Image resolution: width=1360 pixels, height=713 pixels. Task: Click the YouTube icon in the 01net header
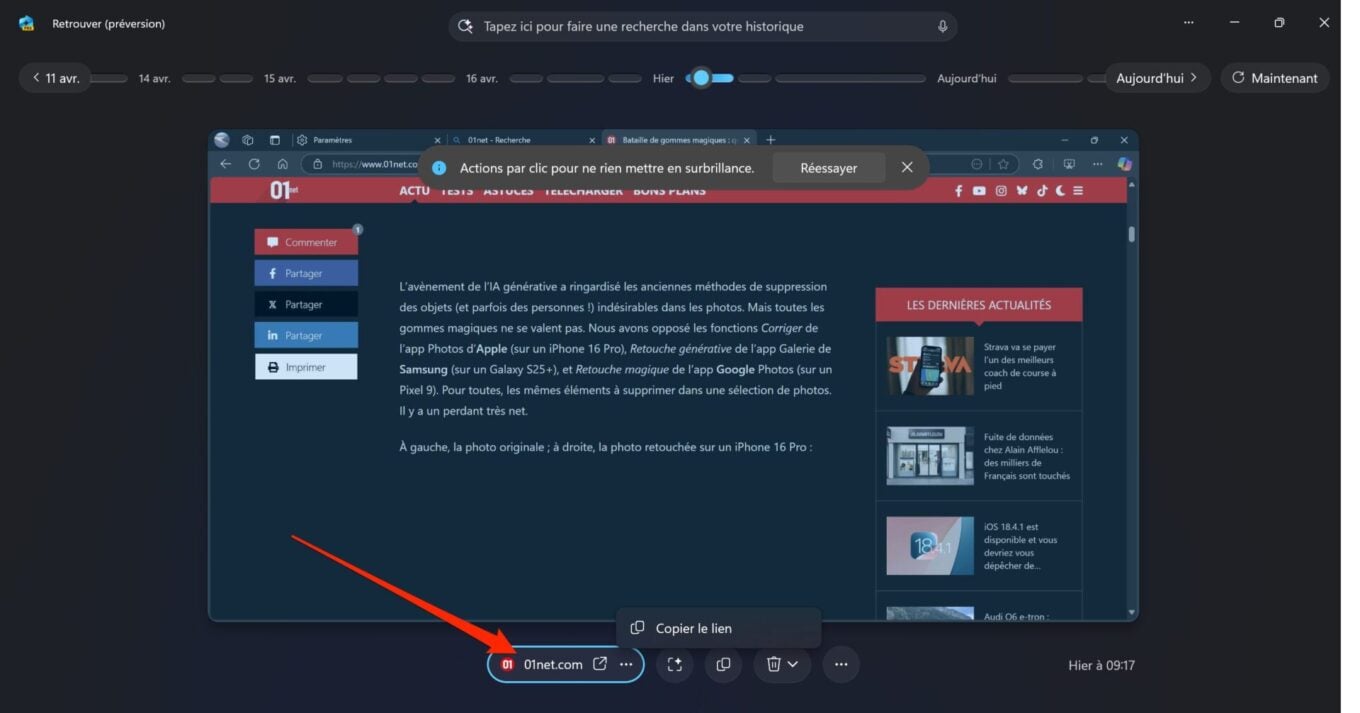979,191
